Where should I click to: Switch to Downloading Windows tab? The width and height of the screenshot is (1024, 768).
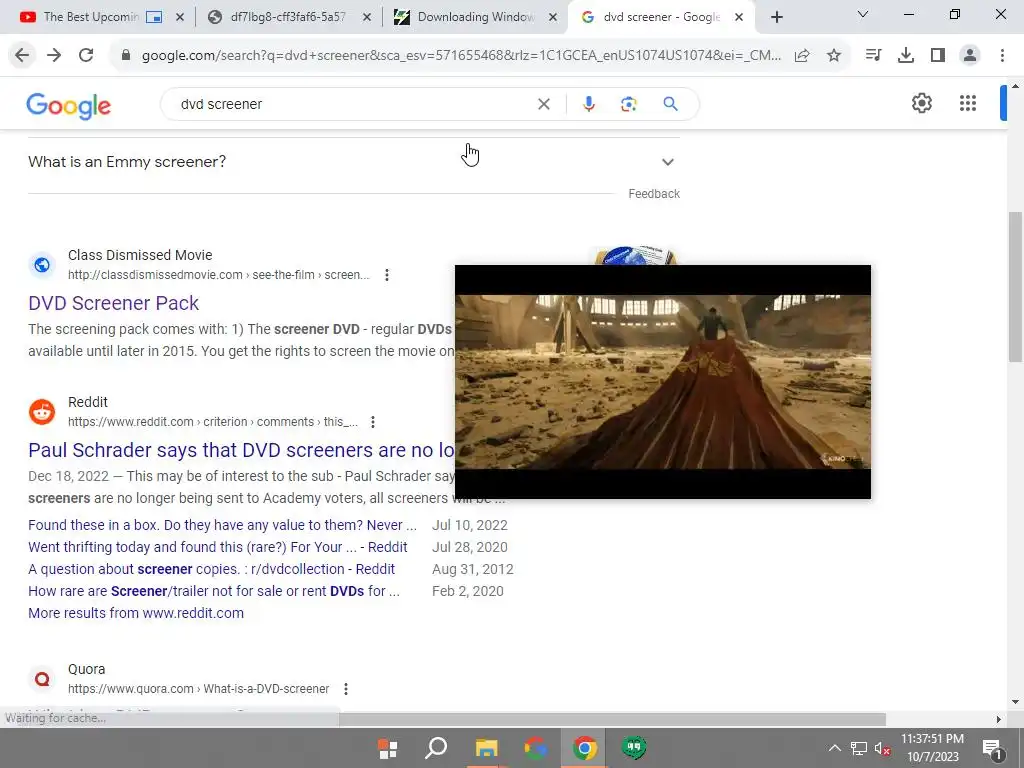click(x=475, y=17)
